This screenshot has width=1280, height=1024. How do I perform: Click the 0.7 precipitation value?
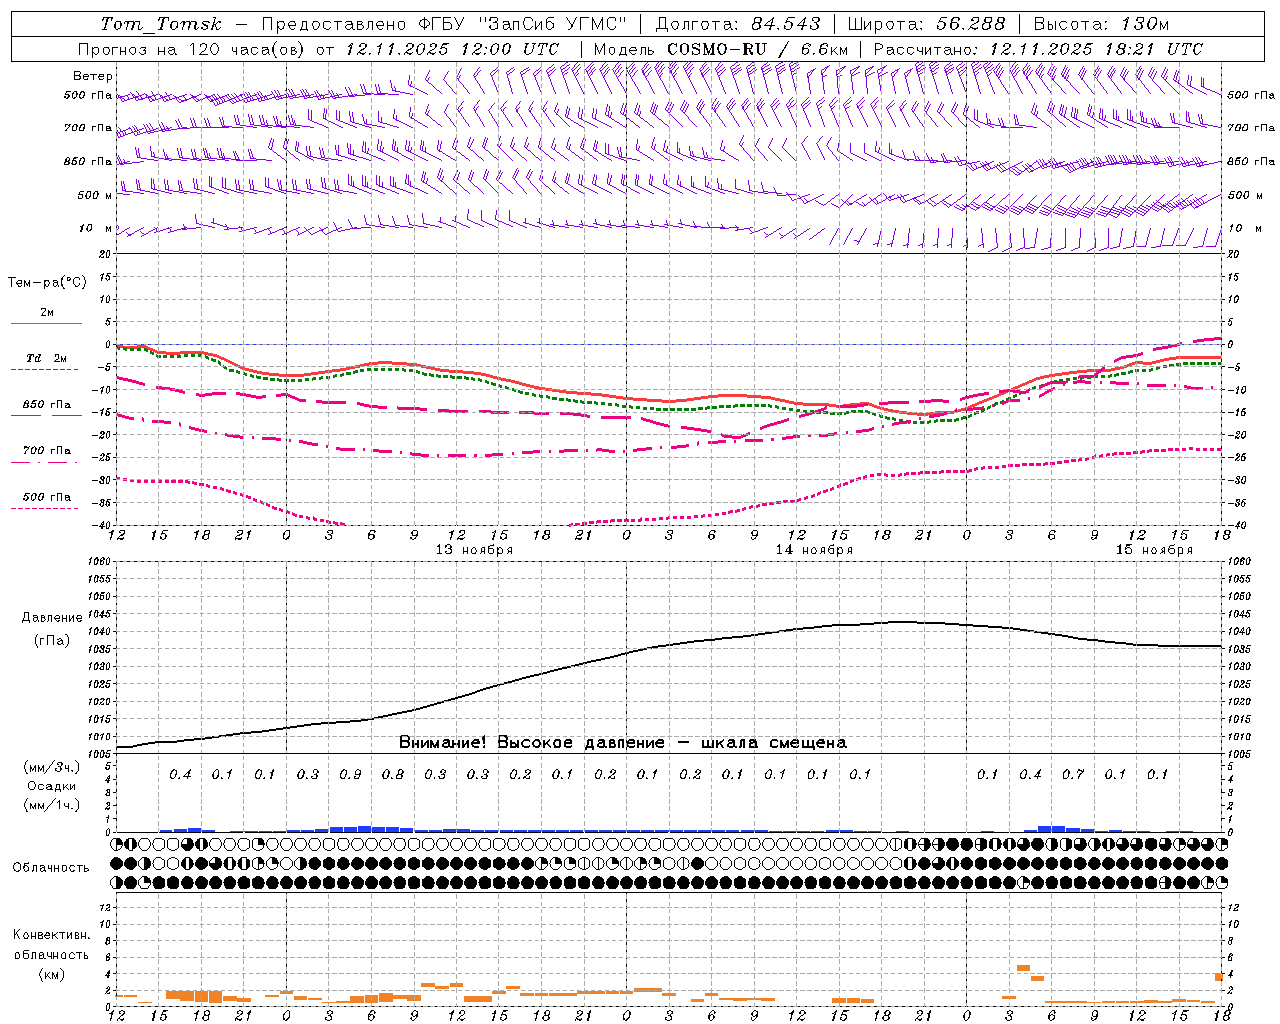pyautogui.click(x=1073, y=774)
